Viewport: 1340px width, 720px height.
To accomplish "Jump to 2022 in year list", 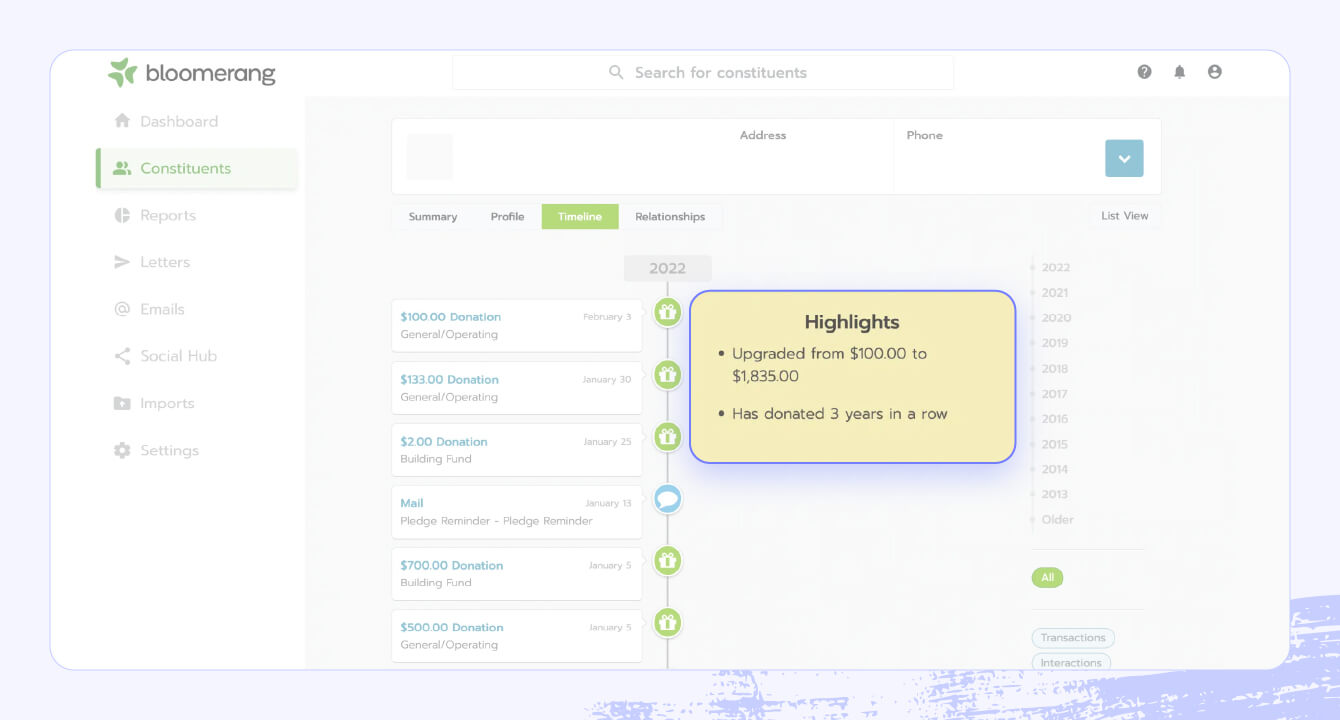I will coord(1056,267).
